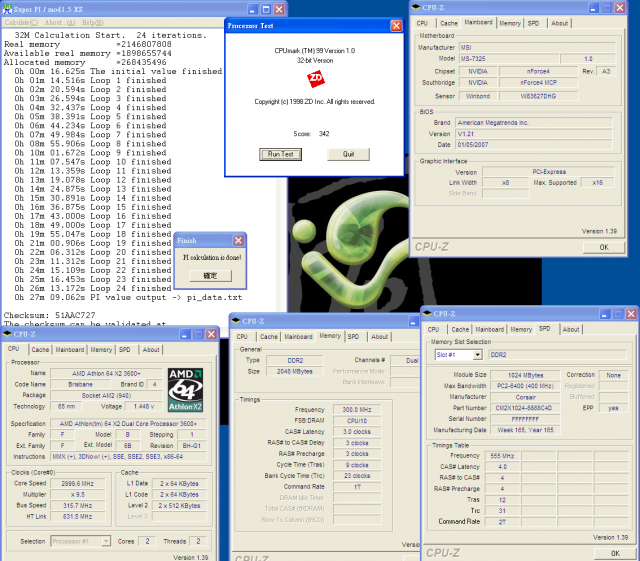Viewport: 640px width, 561px height.
Task: Click the Threads count field in CPU window
Action: click(198, 541)
